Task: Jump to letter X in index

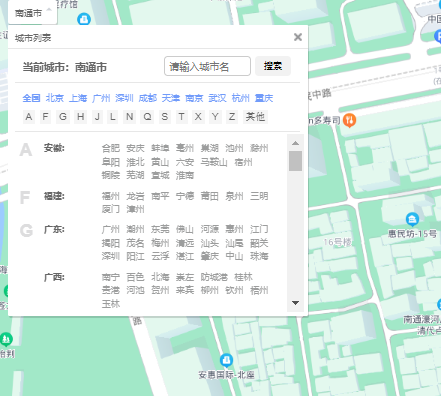Action: (x=198, y=117)
